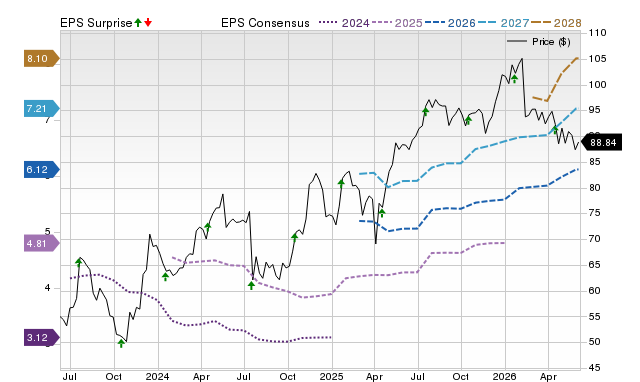Click the 95 label on the price axis

coord(595,110)
